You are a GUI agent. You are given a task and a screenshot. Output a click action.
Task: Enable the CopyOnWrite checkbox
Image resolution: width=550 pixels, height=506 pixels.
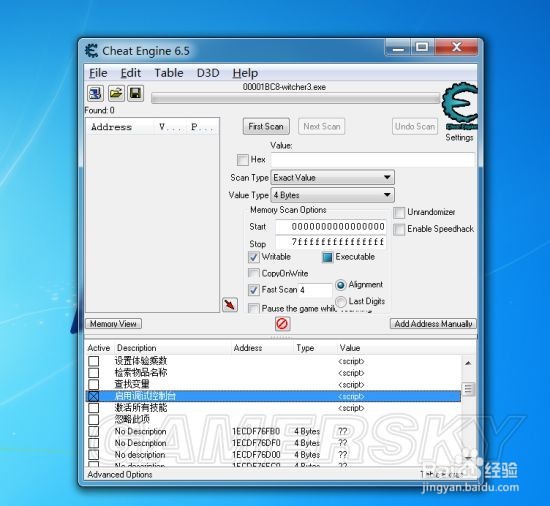pos(253,273)
